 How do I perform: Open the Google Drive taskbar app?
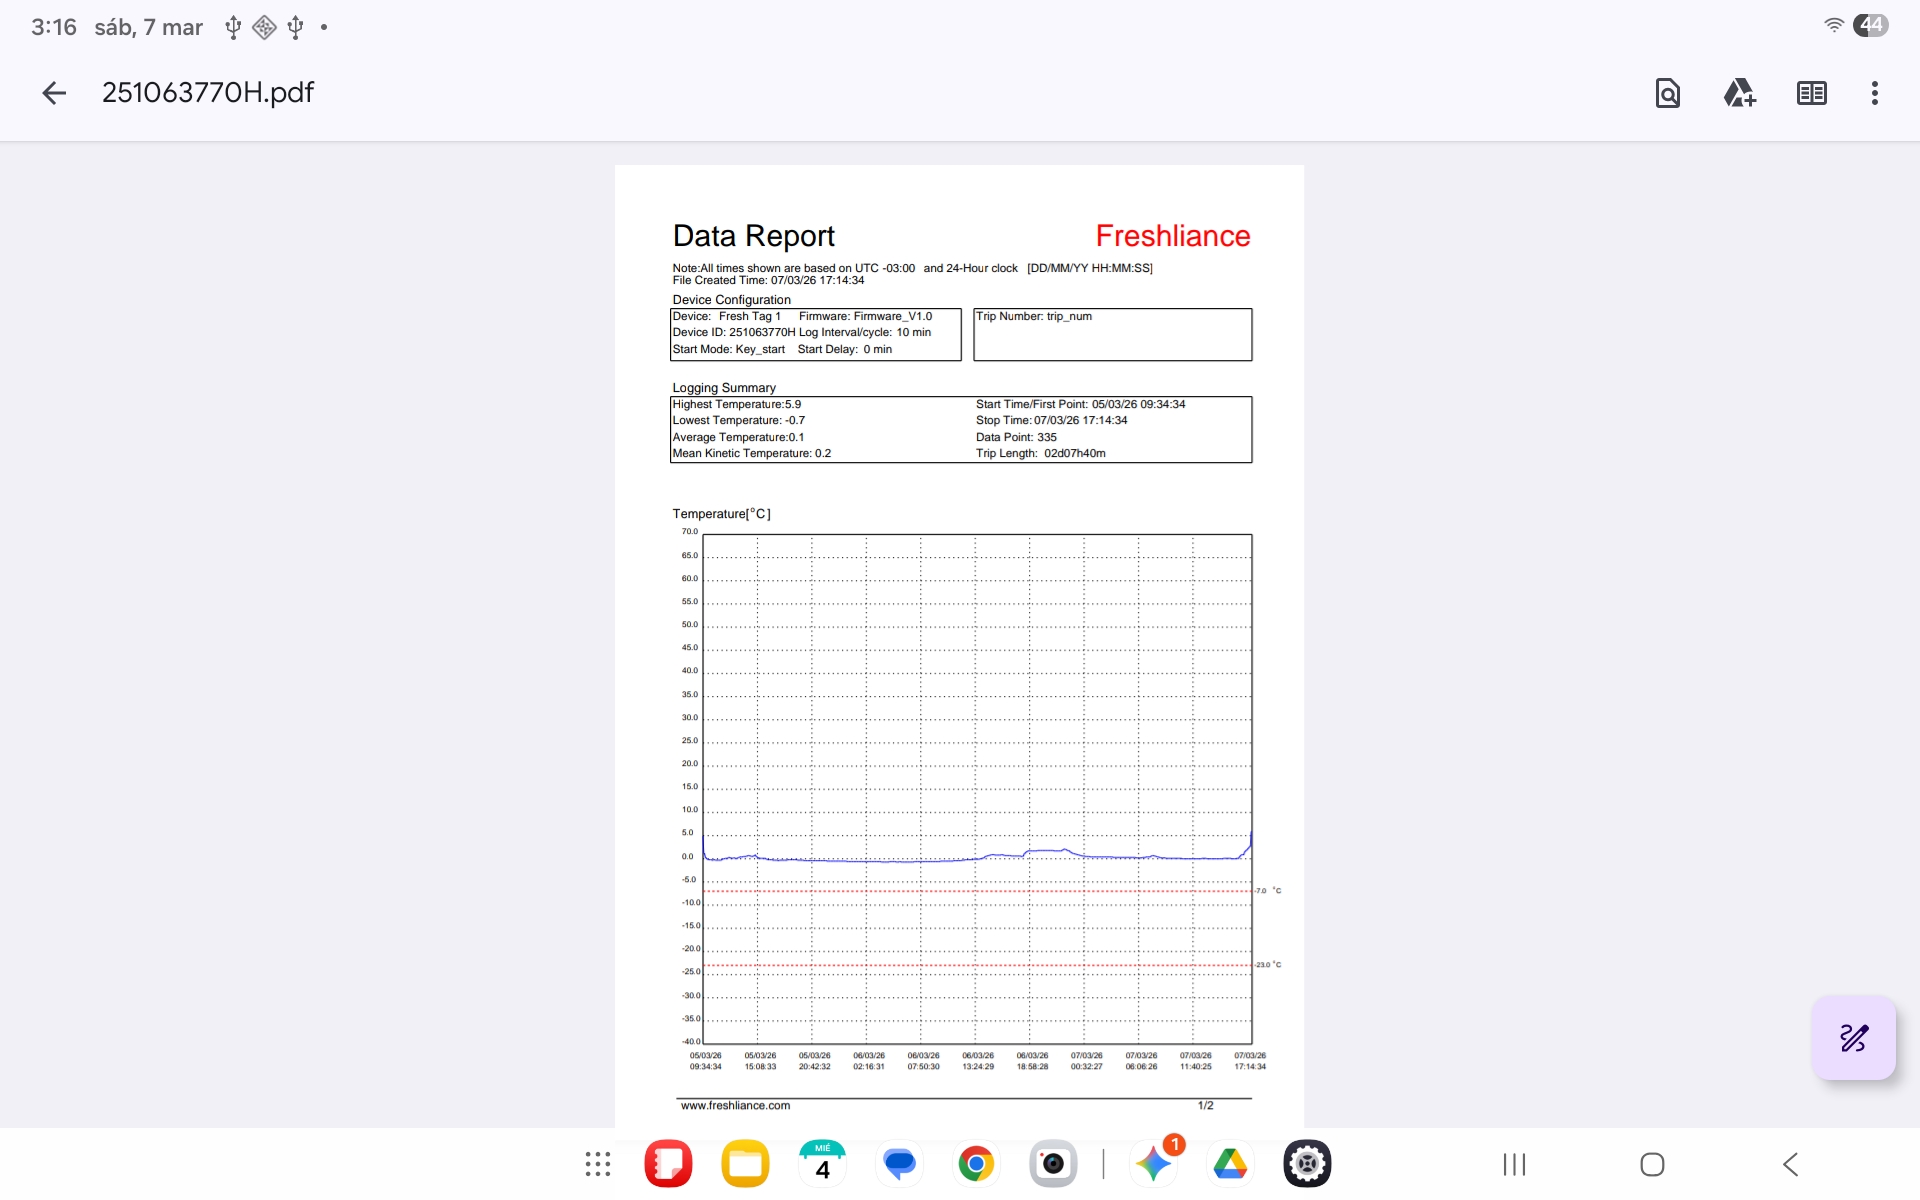pyautogui.click(x=1230, y=1164)
